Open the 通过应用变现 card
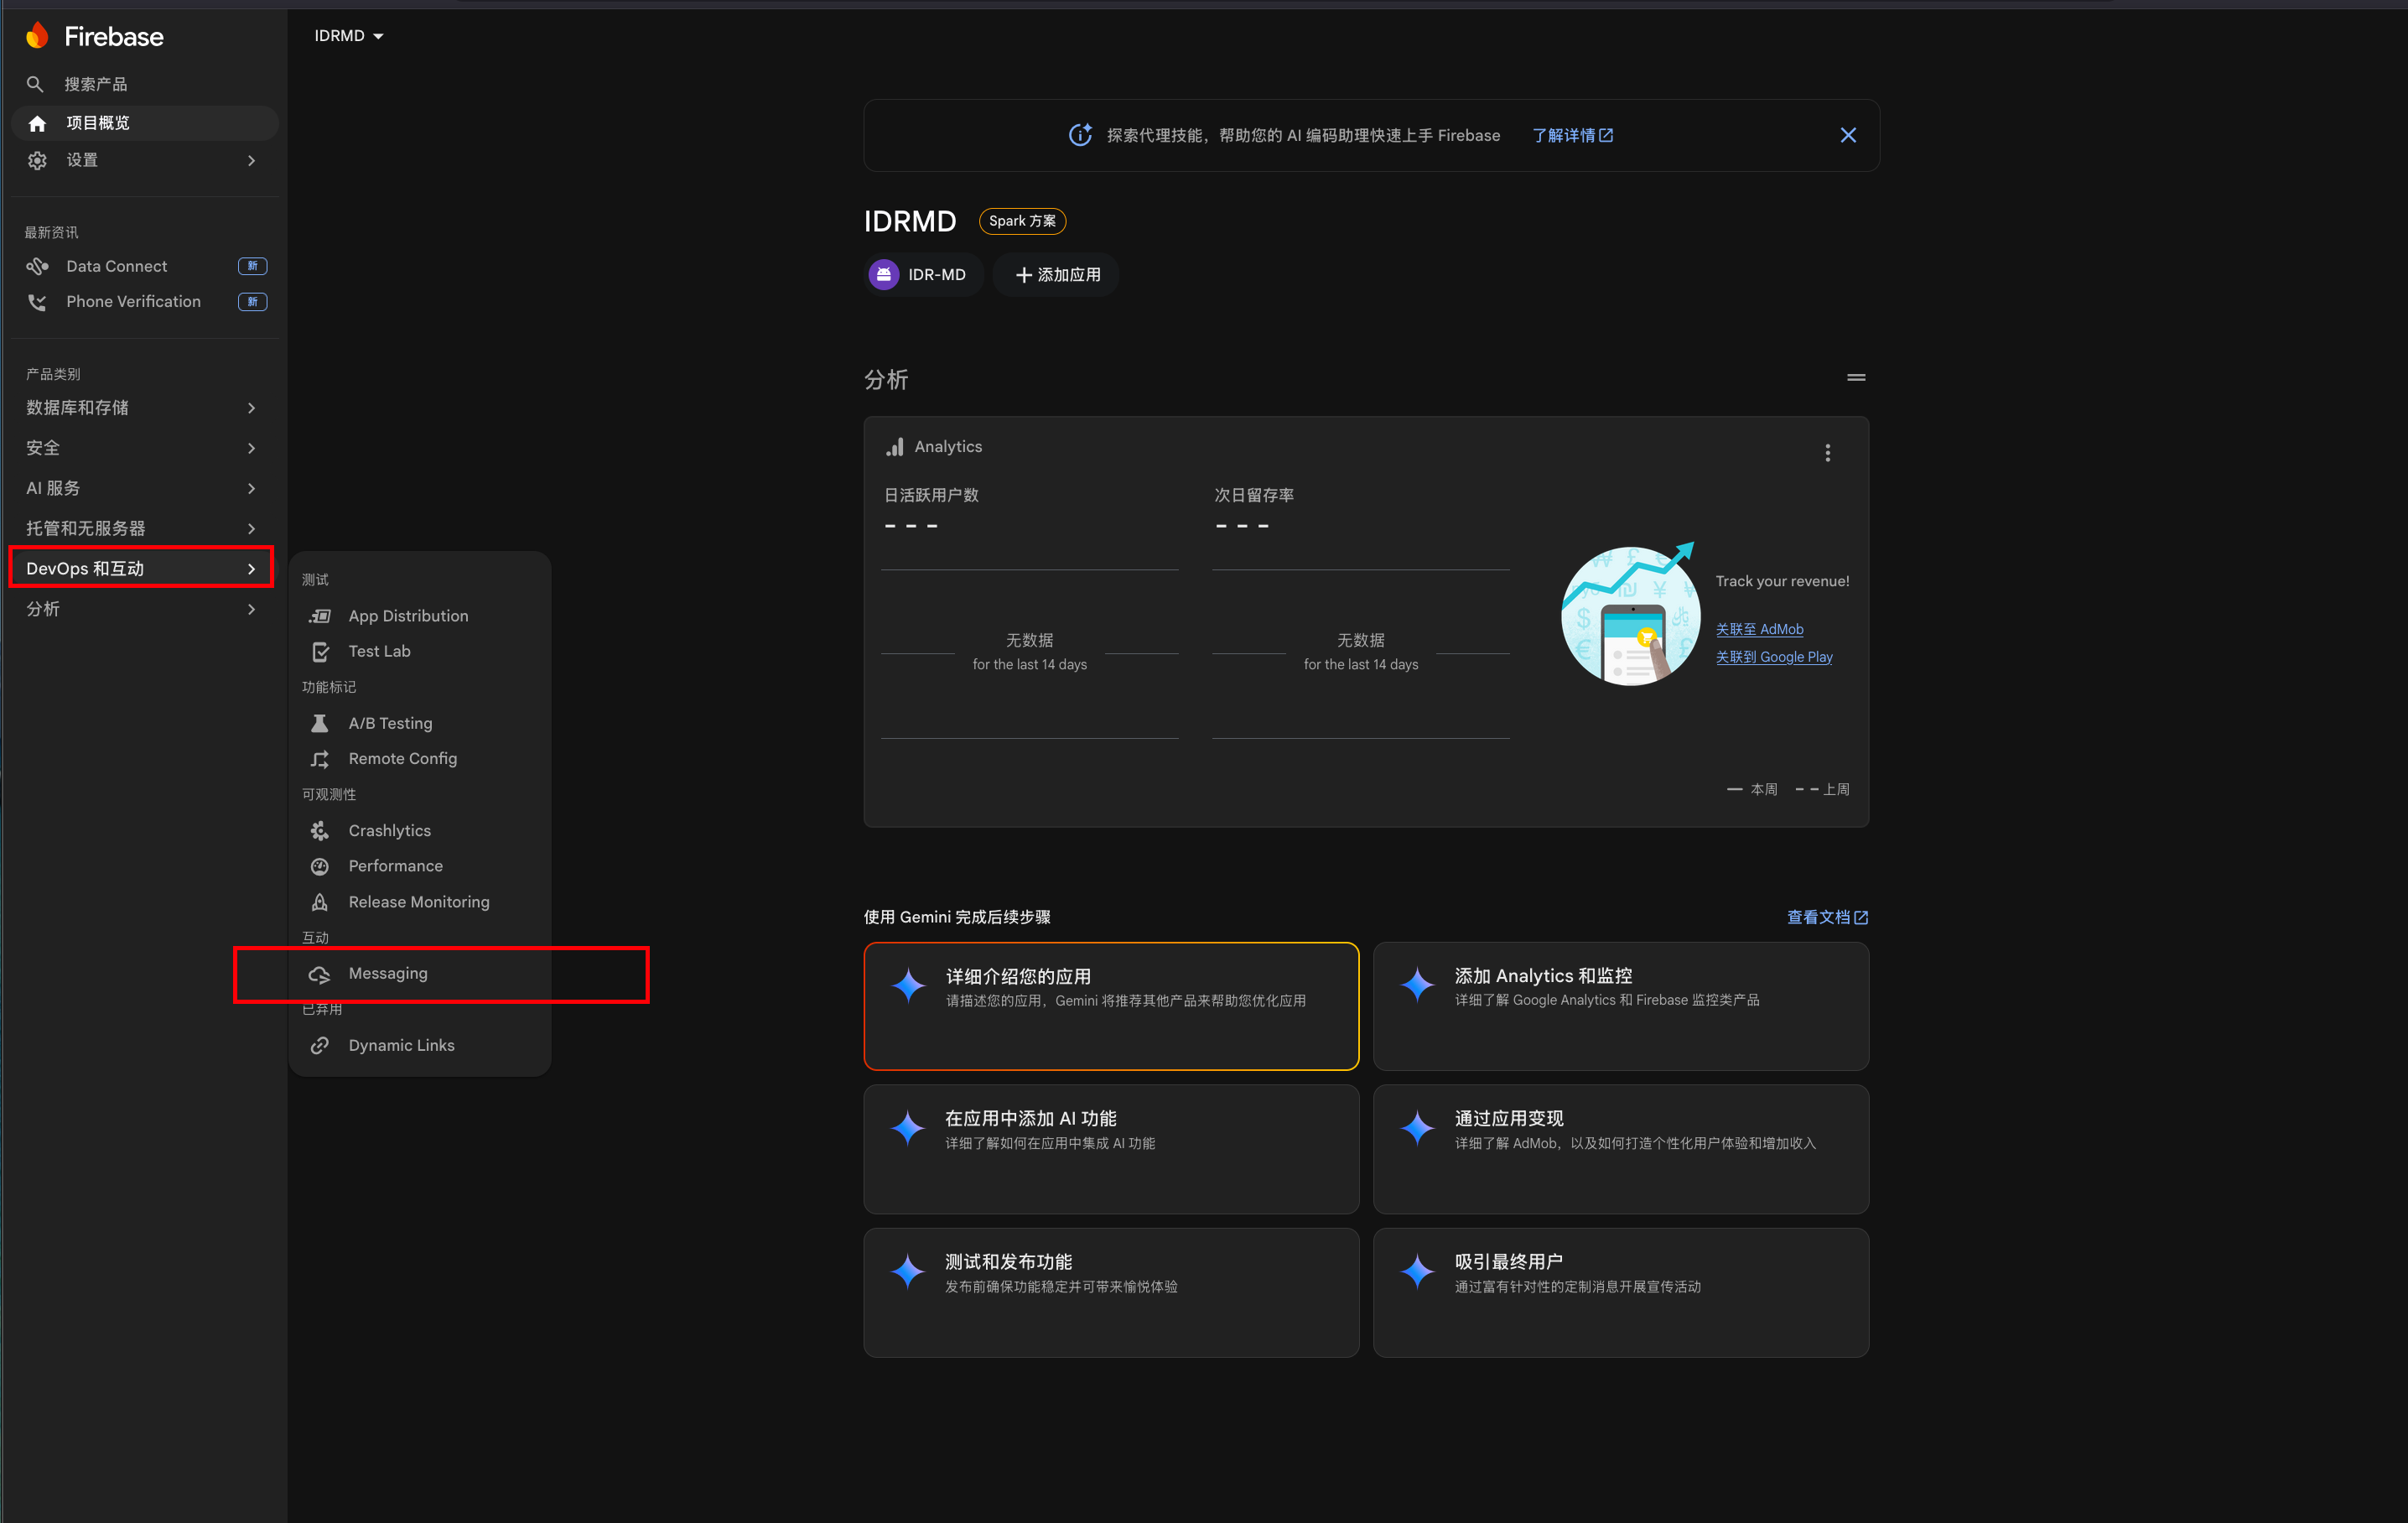 [1620, 1149]
